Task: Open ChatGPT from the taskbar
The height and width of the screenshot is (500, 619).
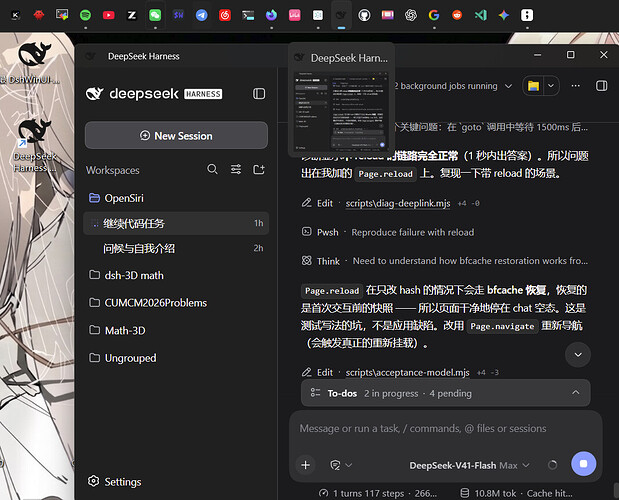Action: point(411,15)
